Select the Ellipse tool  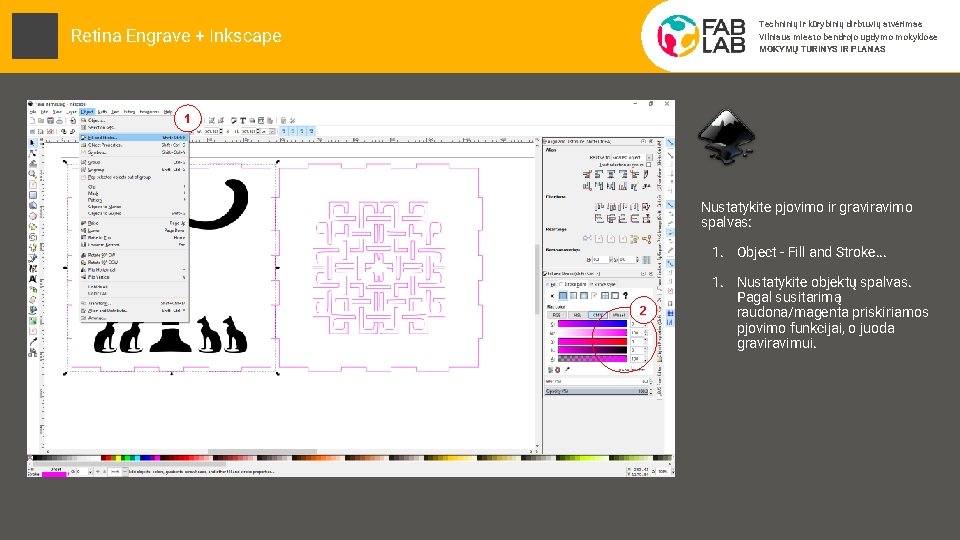[x=33, y=216]
